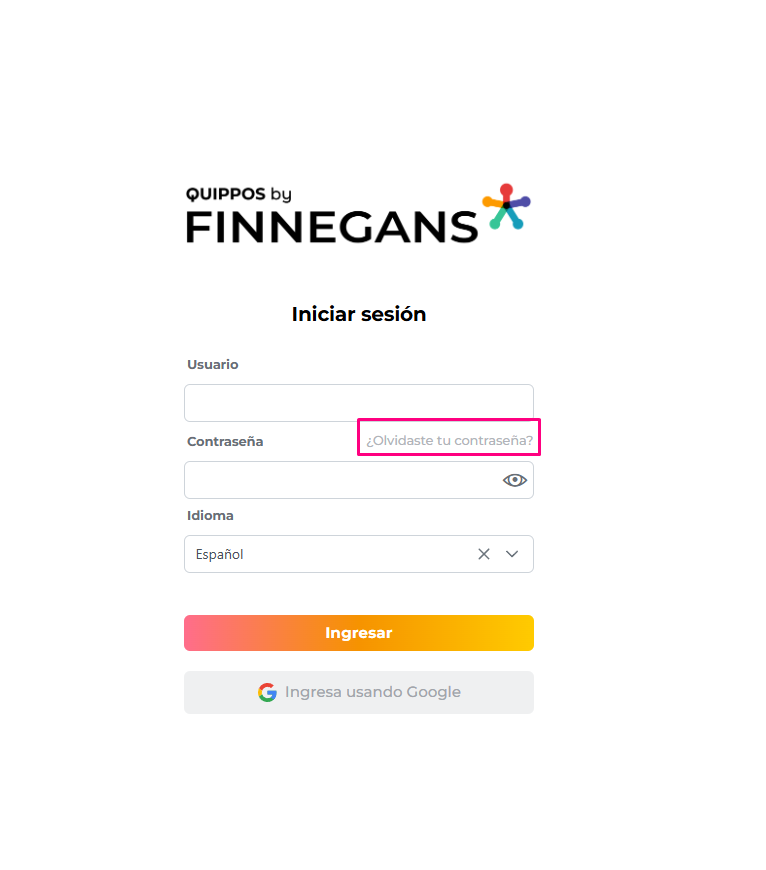Viewport: 766px width, 870px height.
Task: Show password with the eye icon
Action: 514,480
